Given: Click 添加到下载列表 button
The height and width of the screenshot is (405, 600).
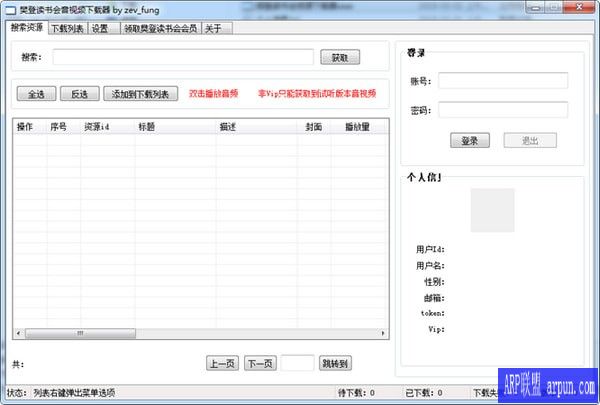Looking at the screenshot, I should (140, 94).
